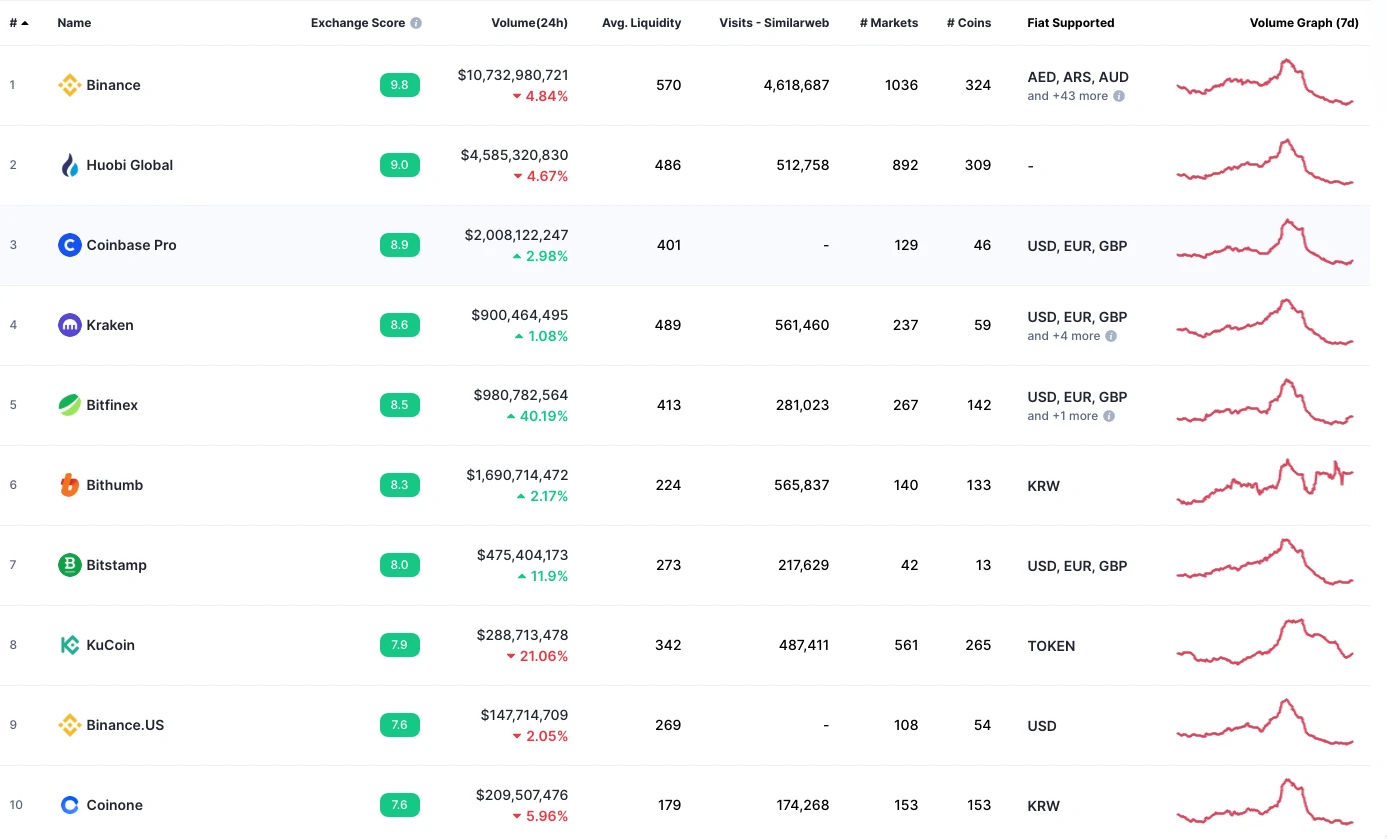The width and height of the screenshot is (1387, 839).
Task: Sort by the # Coins column header
Action: click(x=969, y=23)
